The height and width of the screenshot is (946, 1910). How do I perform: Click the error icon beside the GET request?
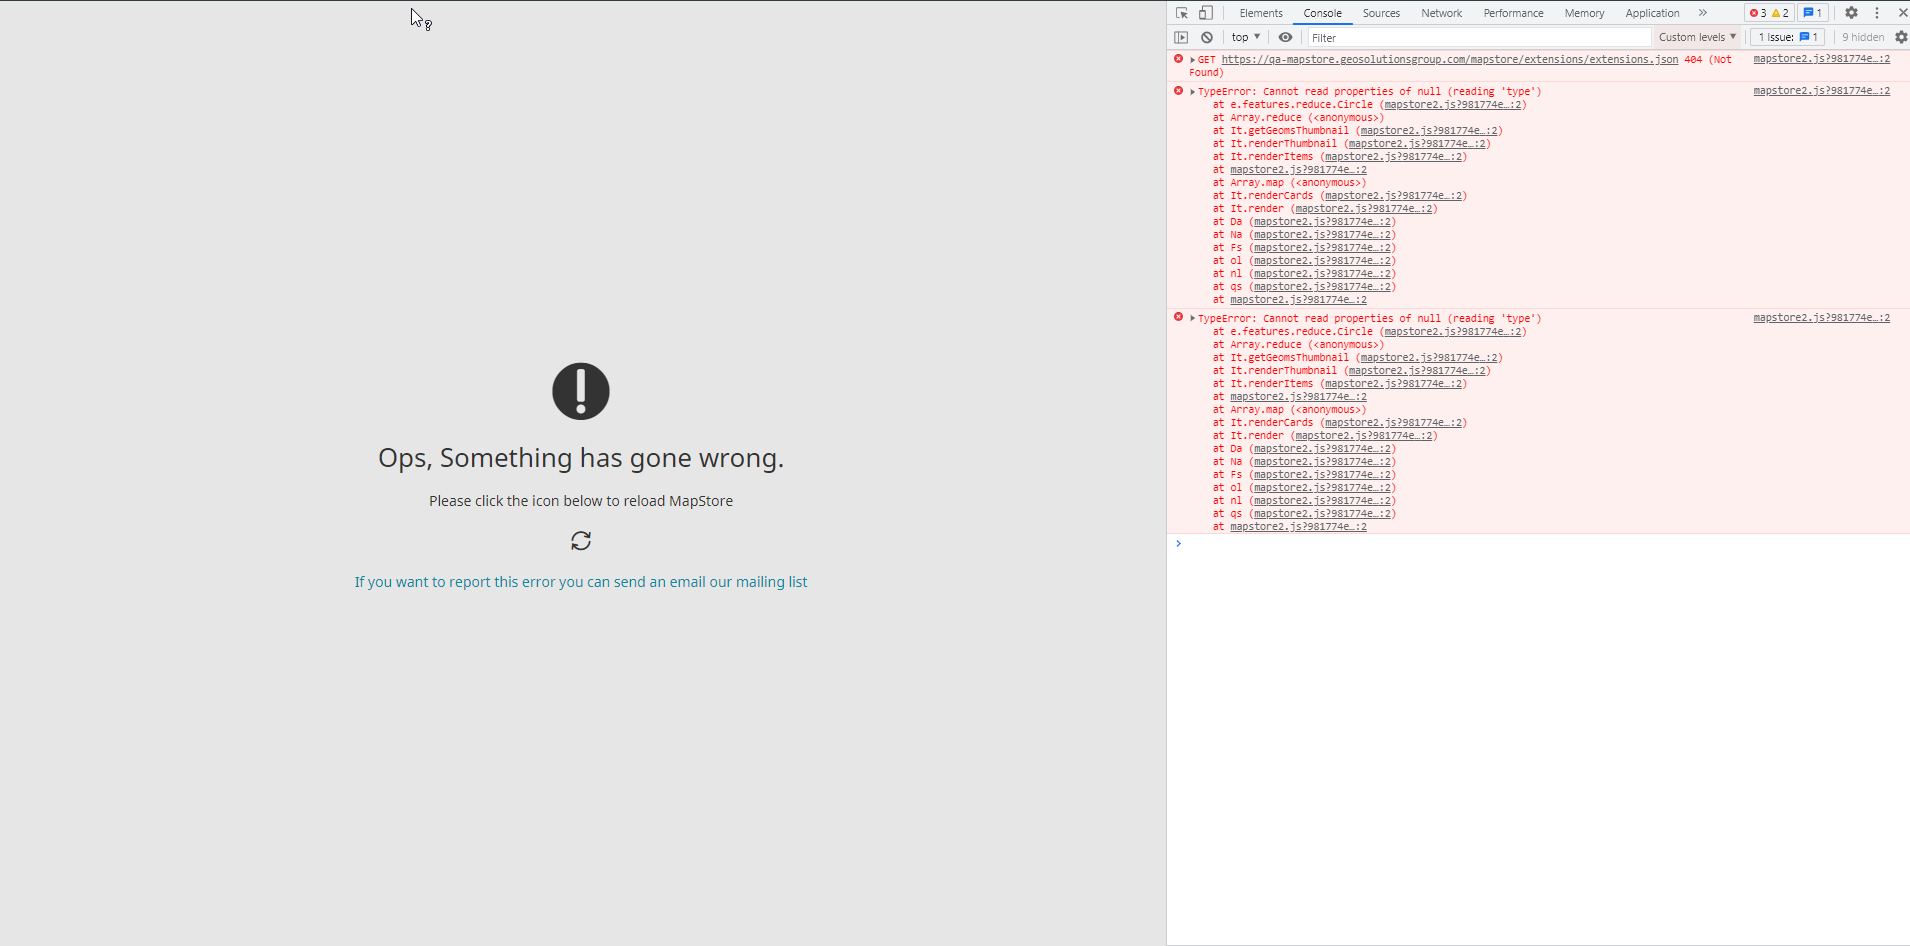1179,59
